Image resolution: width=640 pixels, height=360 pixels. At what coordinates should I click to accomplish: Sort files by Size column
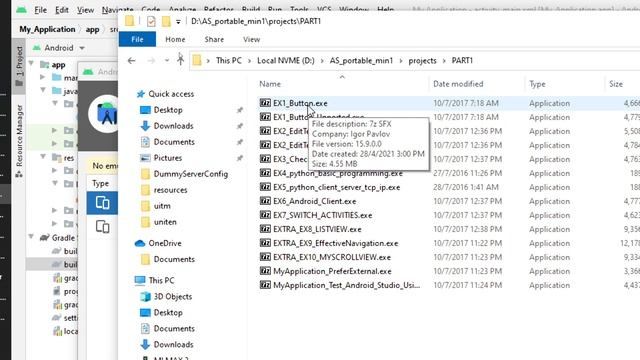(616, 84)
